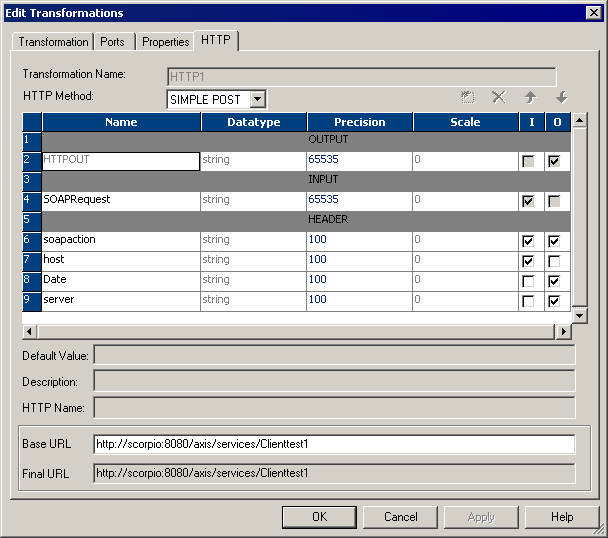Click the HTTP Name field
This screenshot has height=538, width=608.
(x=334, y=407)
